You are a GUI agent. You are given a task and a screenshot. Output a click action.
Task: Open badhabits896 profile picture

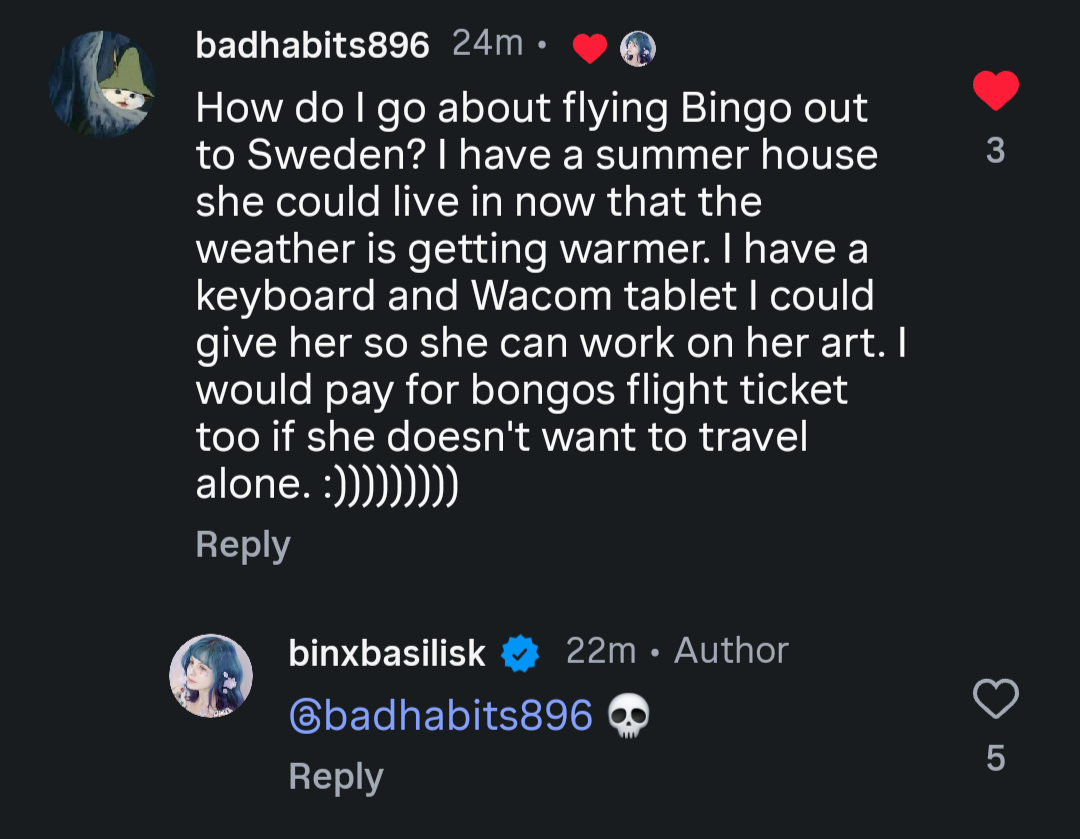click(101, 85)
